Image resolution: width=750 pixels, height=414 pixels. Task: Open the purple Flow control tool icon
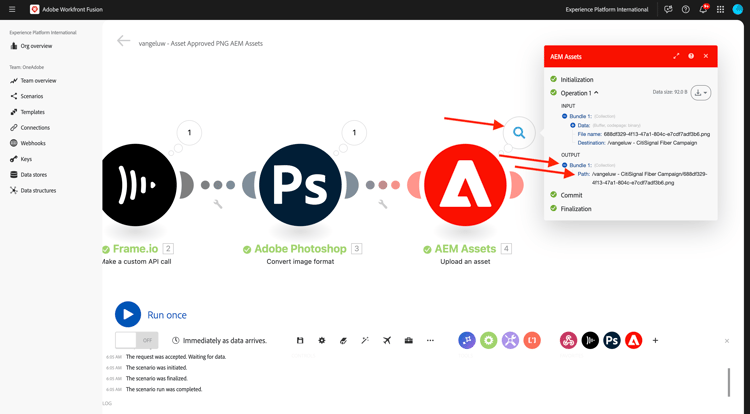coord(467,340)
